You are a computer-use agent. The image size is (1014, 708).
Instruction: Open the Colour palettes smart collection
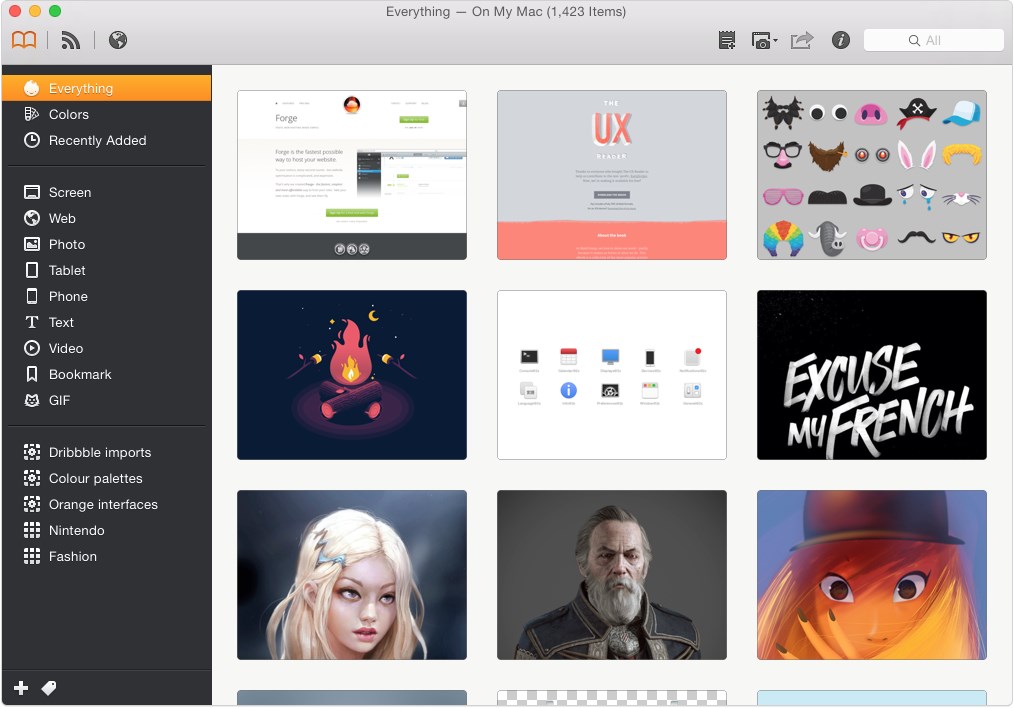[x=107, y=478]
